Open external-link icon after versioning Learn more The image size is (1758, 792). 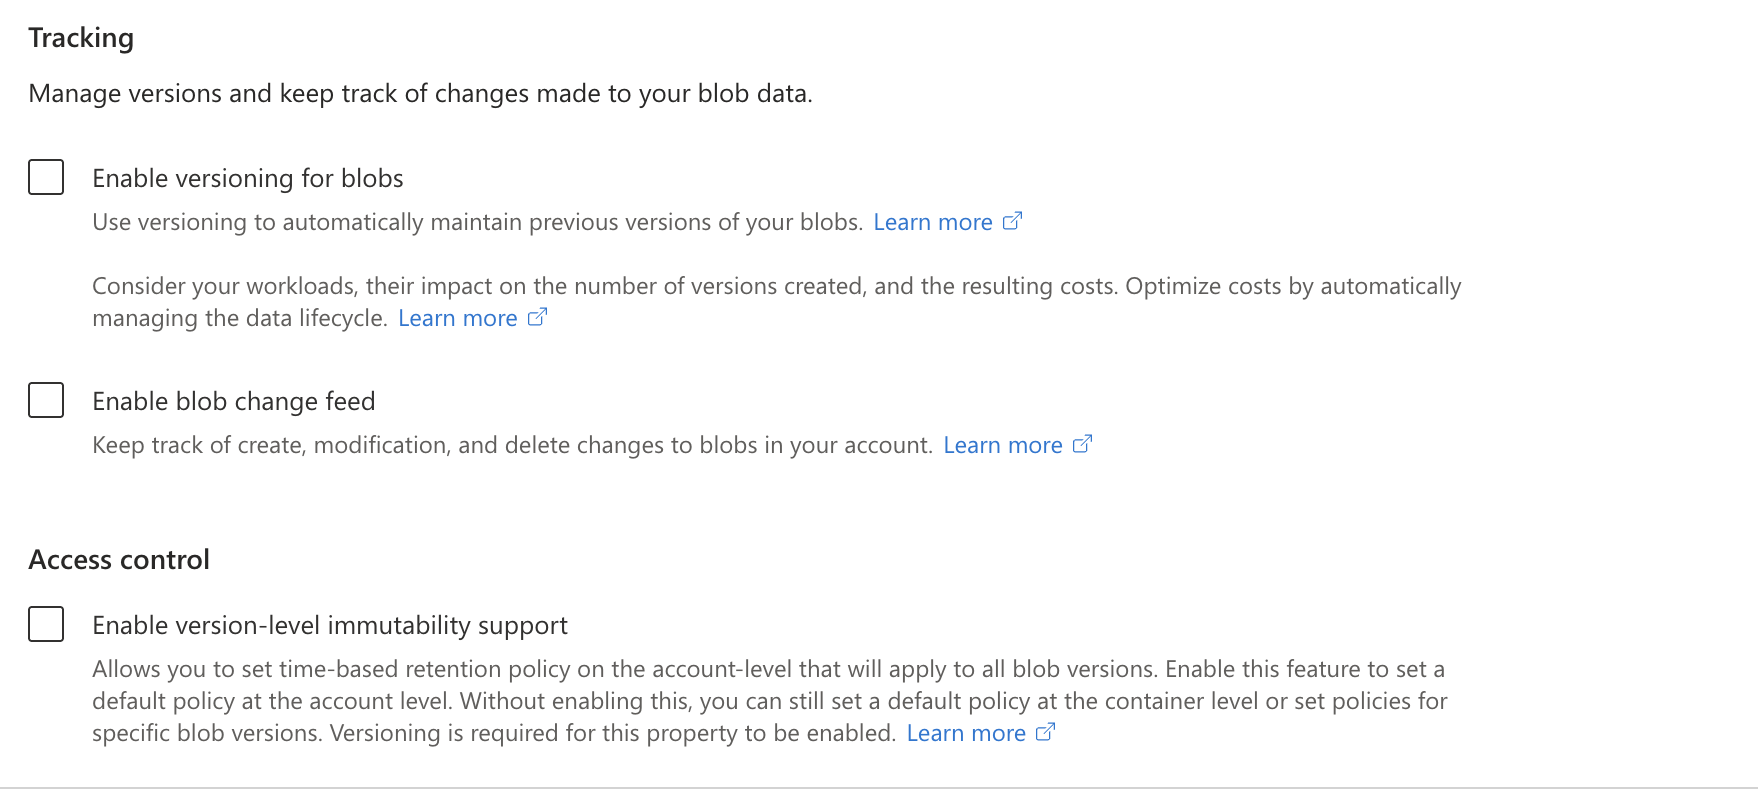click(1012, 221)
